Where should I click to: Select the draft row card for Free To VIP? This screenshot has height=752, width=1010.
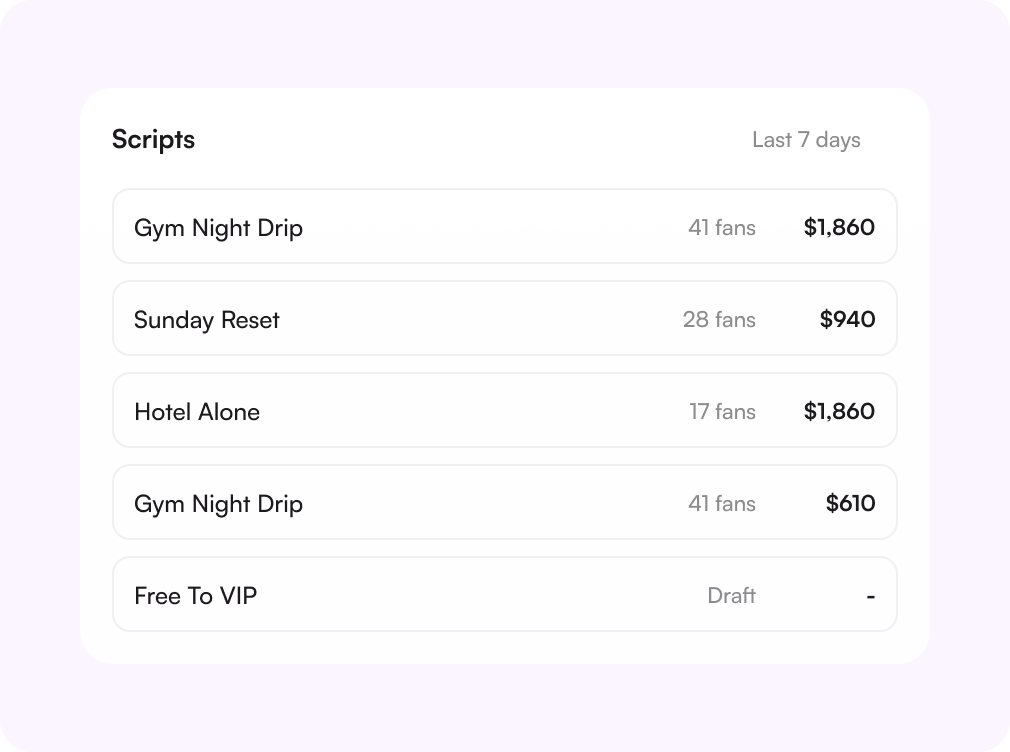pyautogui.click(x=505, y=594)
